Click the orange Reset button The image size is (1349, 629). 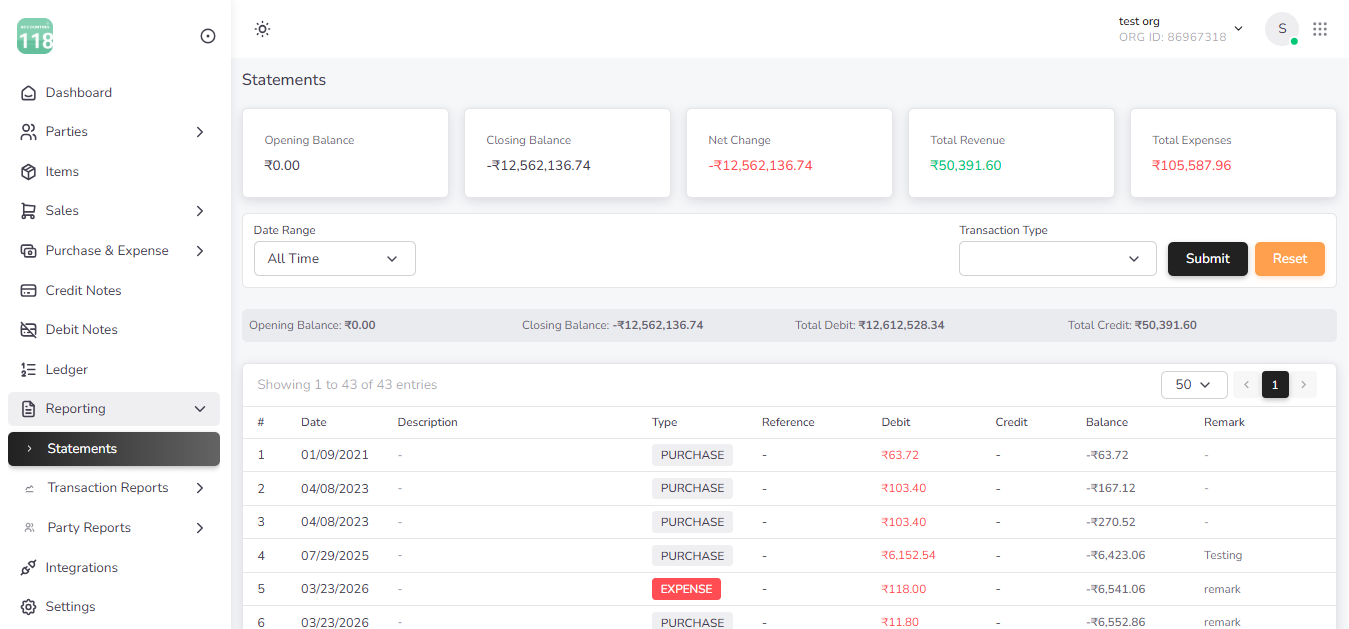(x=1290, y=259)
